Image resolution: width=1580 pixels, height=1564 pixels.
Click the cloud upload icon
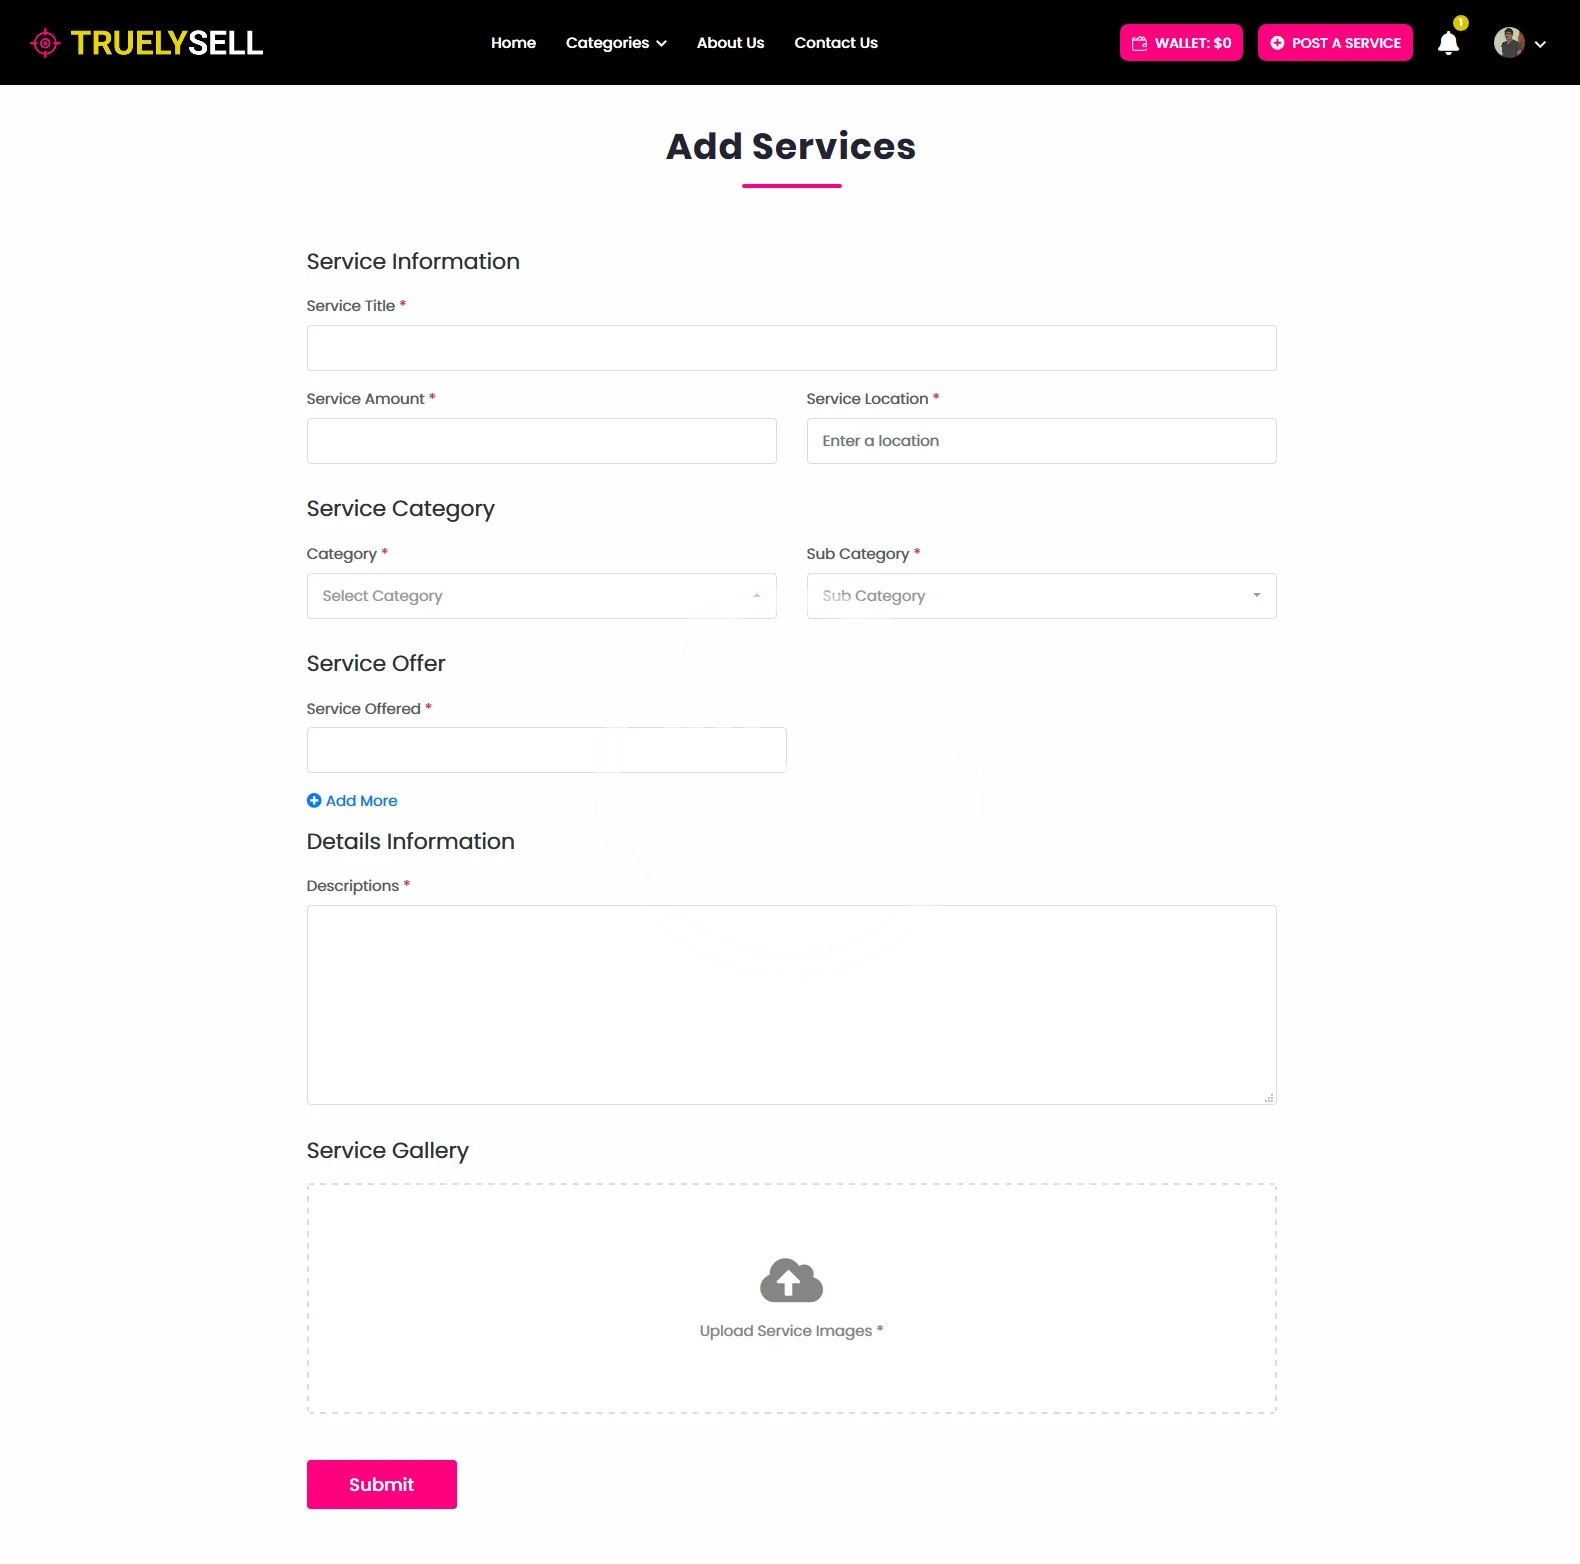pyautogui.click(x=791, y=1281)
